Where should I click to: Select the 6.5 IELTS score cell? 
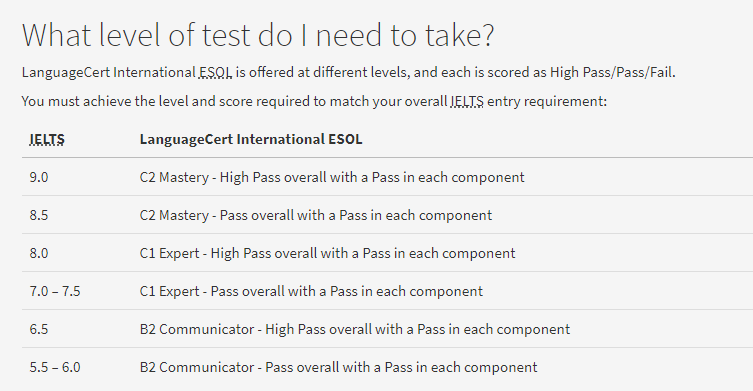tap(39, 329)
